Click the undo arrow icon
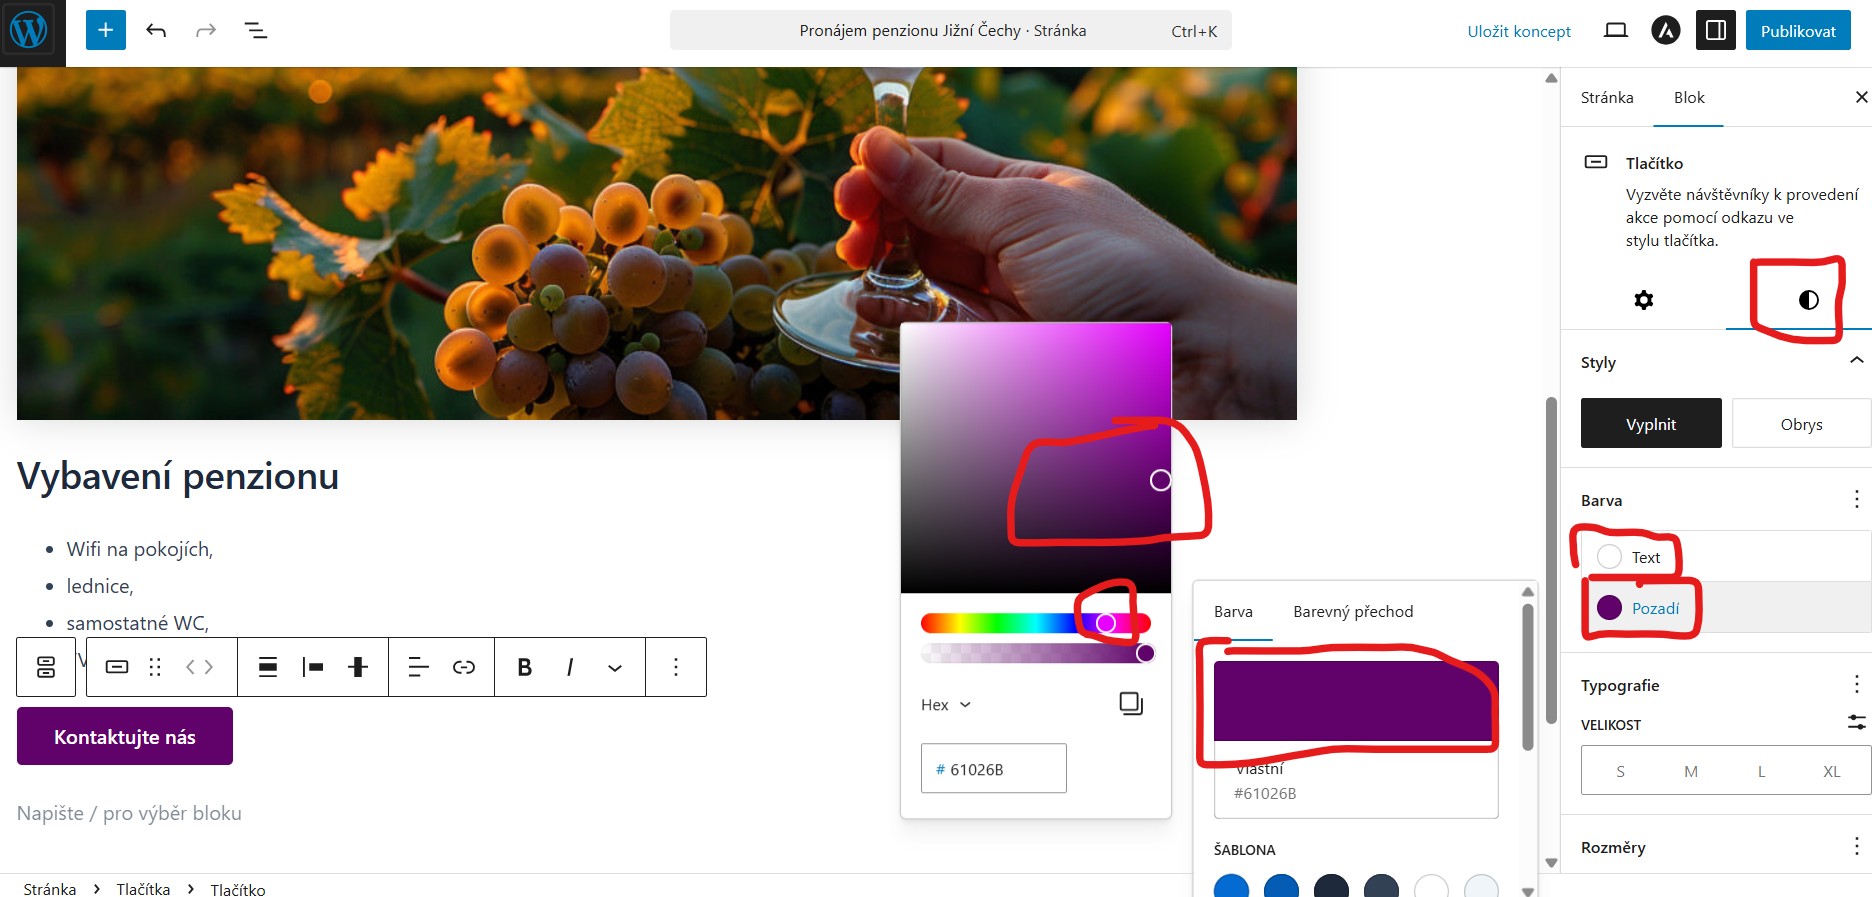 pyautogui.click(x=156, y=30)
